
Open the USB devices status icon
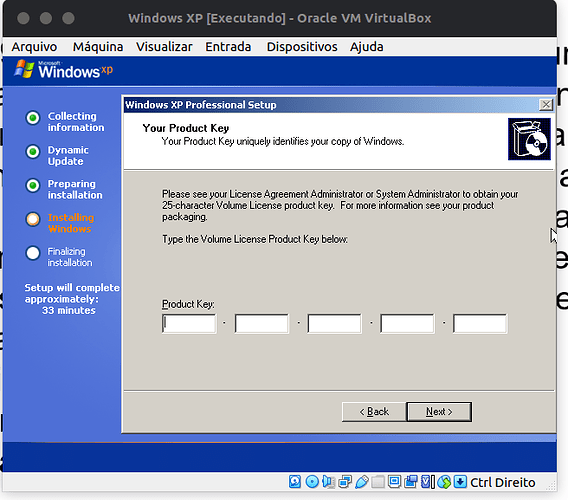click(362, 482)
